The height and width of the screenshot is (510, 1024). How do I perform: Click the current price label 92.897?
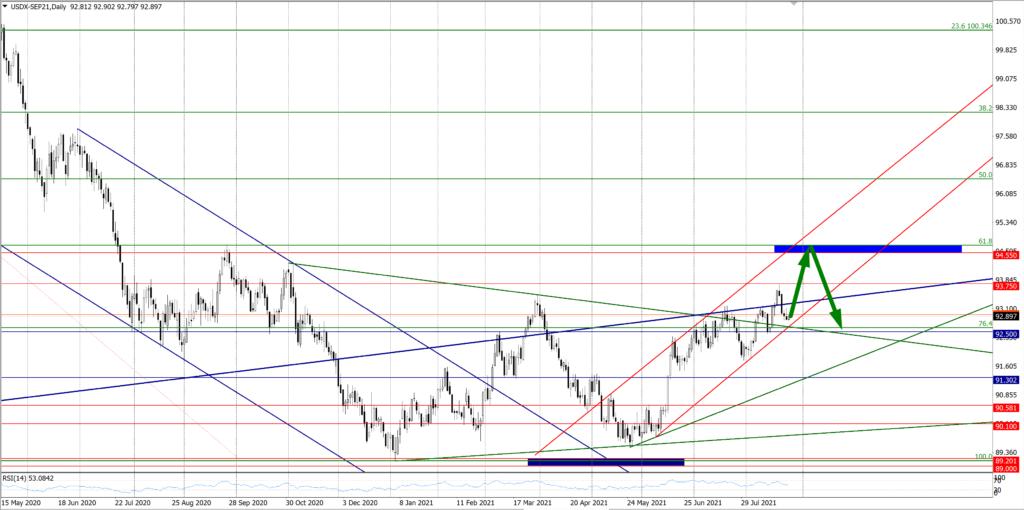[x=1005, y=315]
